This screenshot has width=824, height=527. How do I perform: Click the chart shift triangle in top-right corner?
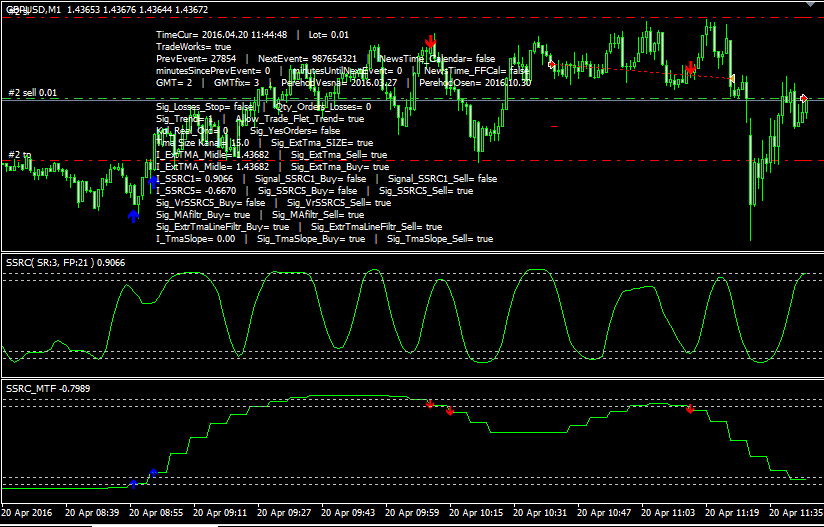coord(812,3)
